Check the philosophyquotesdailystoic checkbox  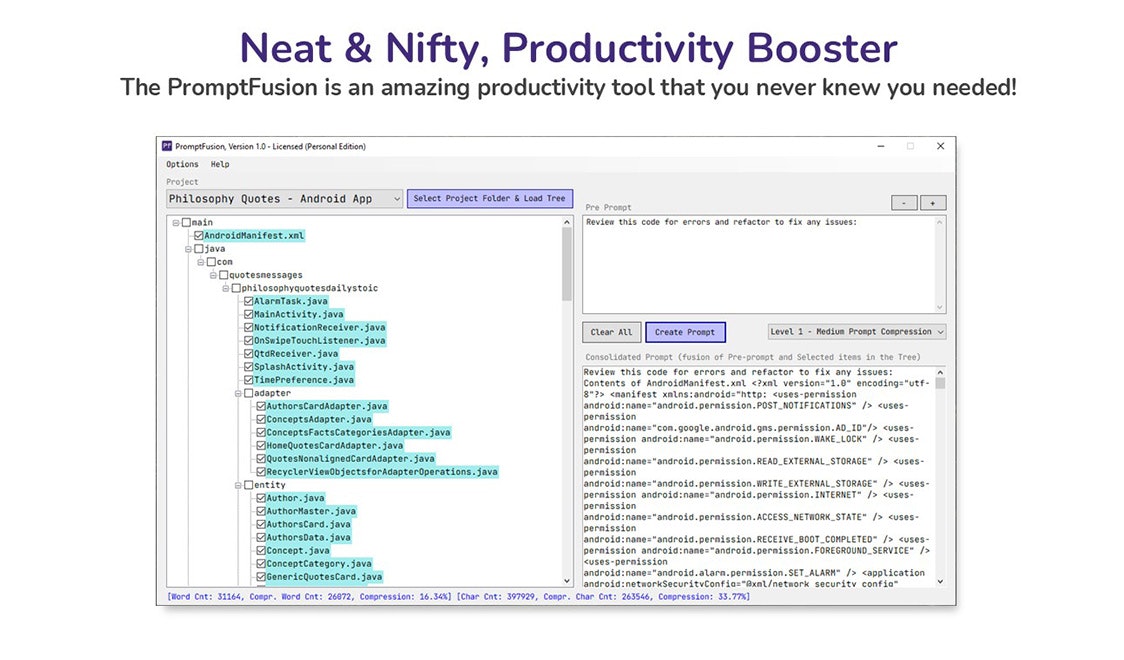pos(236,288)
